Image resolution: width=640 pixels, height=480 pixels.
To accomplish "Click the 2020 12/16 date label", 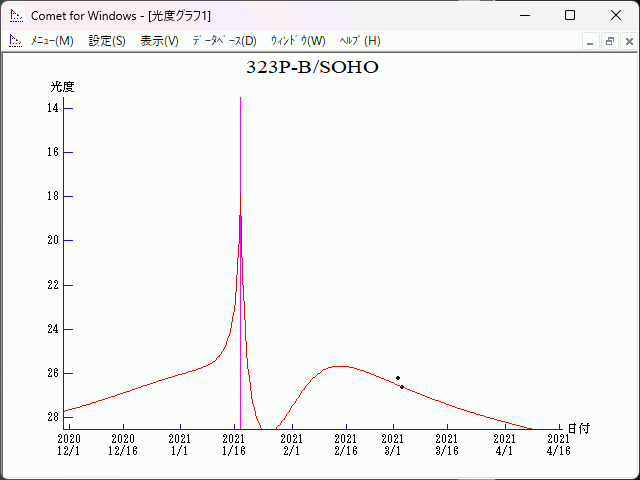I will [123, 445].
